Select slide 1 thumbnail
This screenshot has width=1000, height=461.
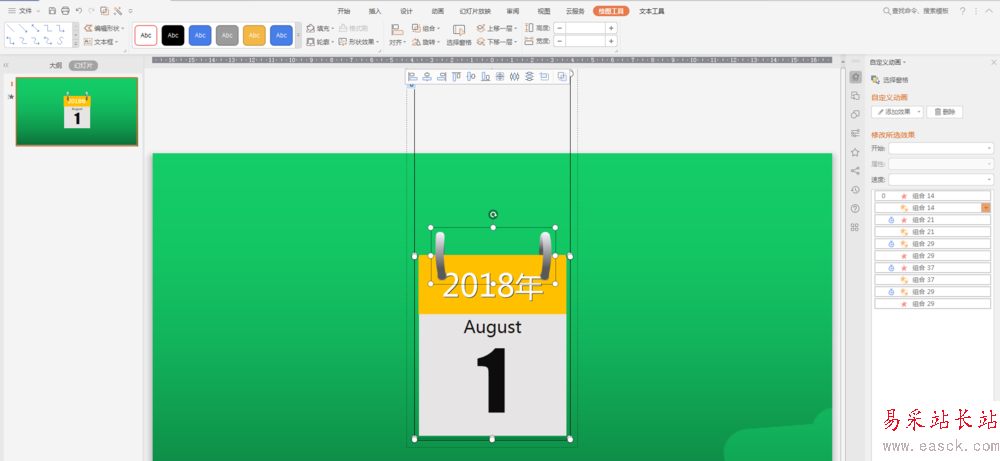click(77, 112)
